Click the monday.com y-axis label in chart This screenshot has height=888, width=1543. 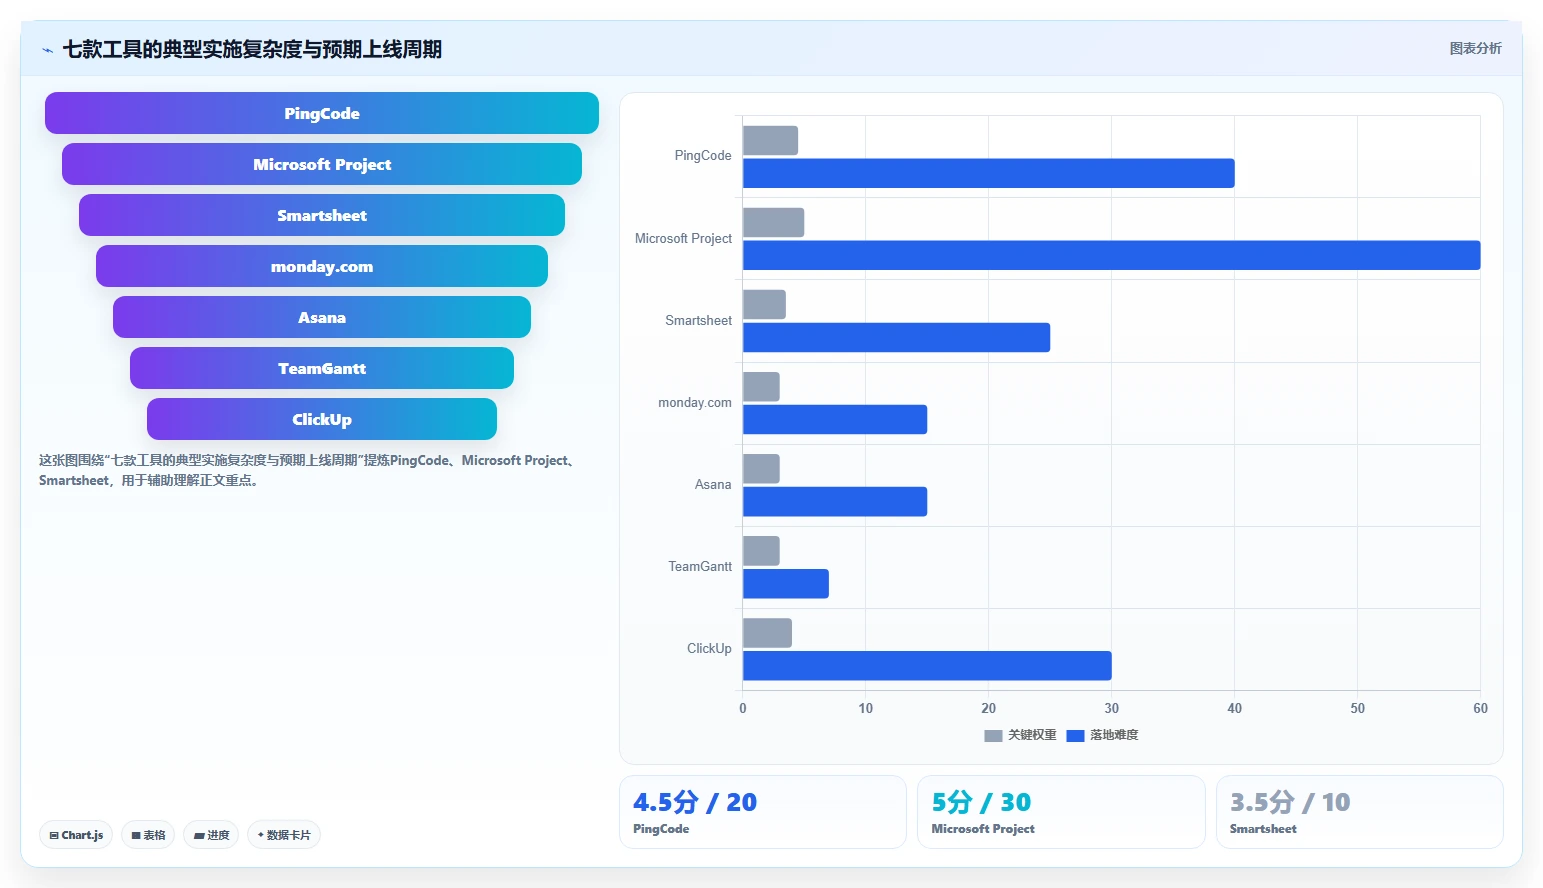tap(695, 403)
